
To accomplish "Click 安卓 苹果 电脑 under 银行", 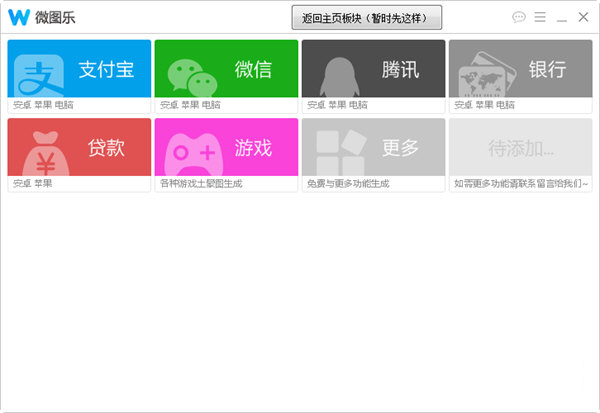I will (484, 105).
